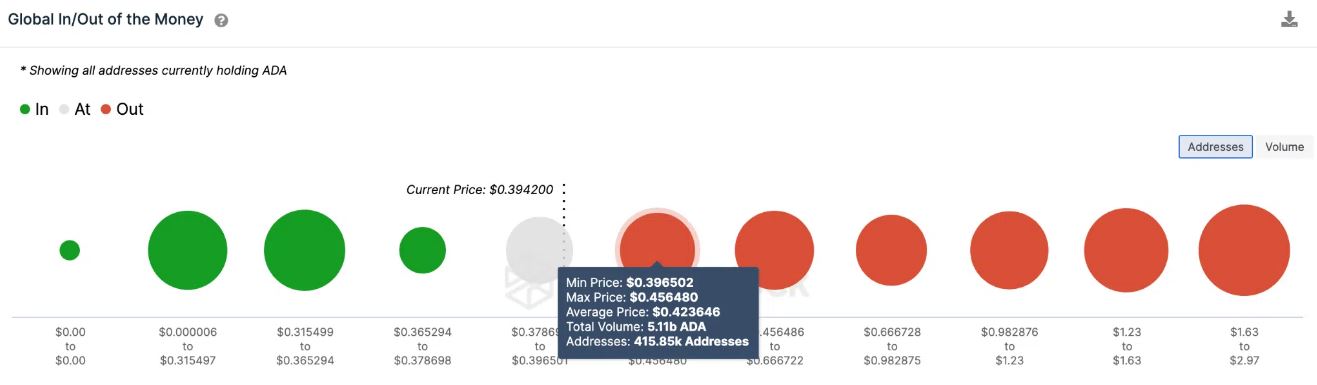Click the highlighted red $0.396502 bubble
The height and width of the screenshot is (385, 1317).
(657, 247)
